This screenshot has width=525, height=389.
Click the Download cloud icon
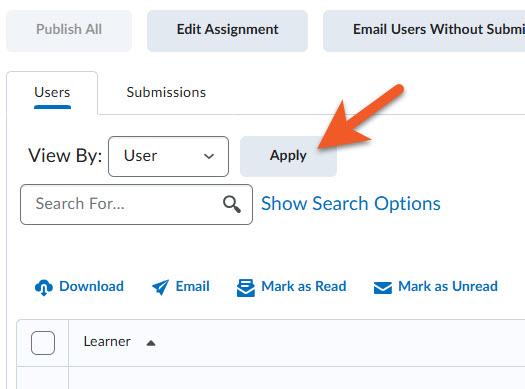[x=44, y=288]
